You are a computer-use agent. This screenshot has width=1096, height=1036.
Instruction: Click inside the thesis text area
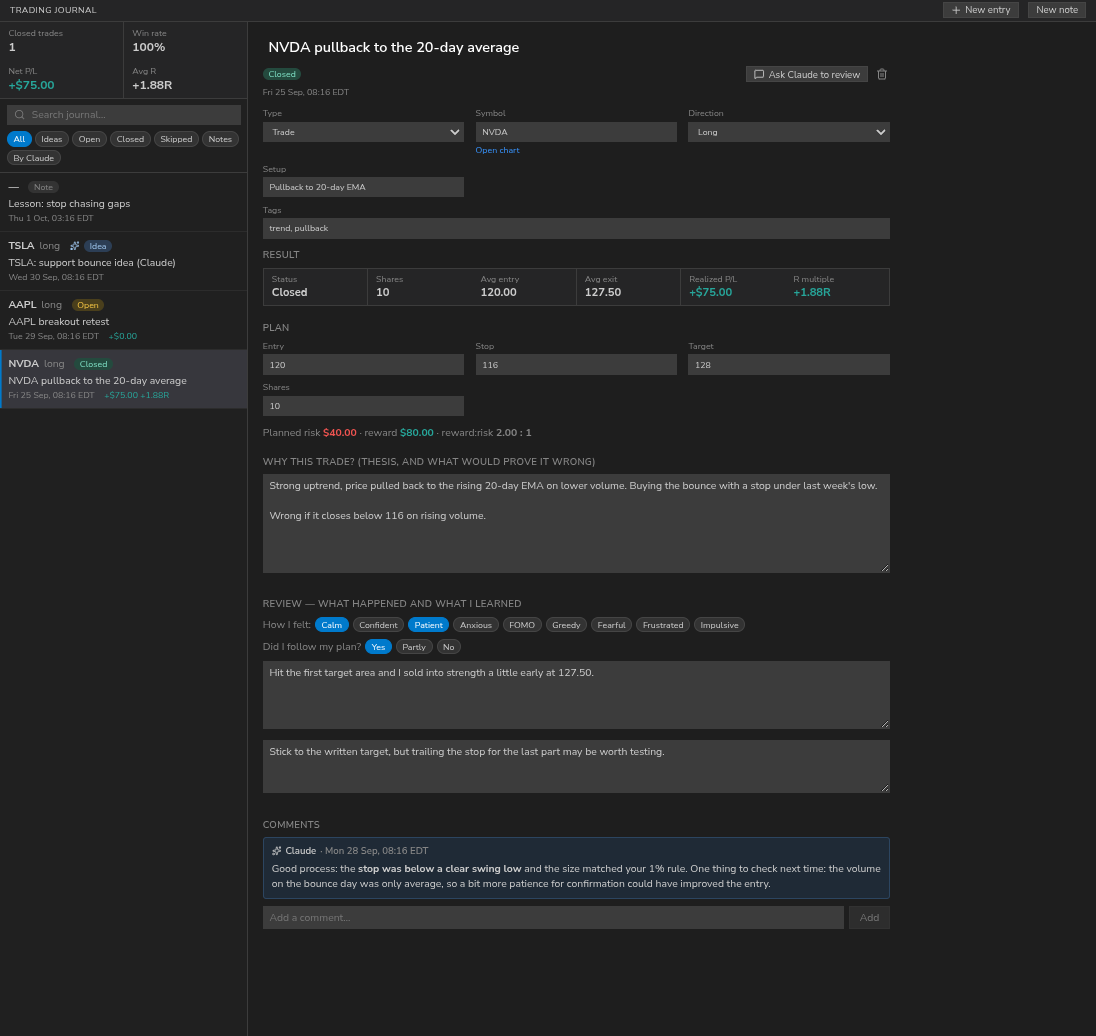click(576, 524)
